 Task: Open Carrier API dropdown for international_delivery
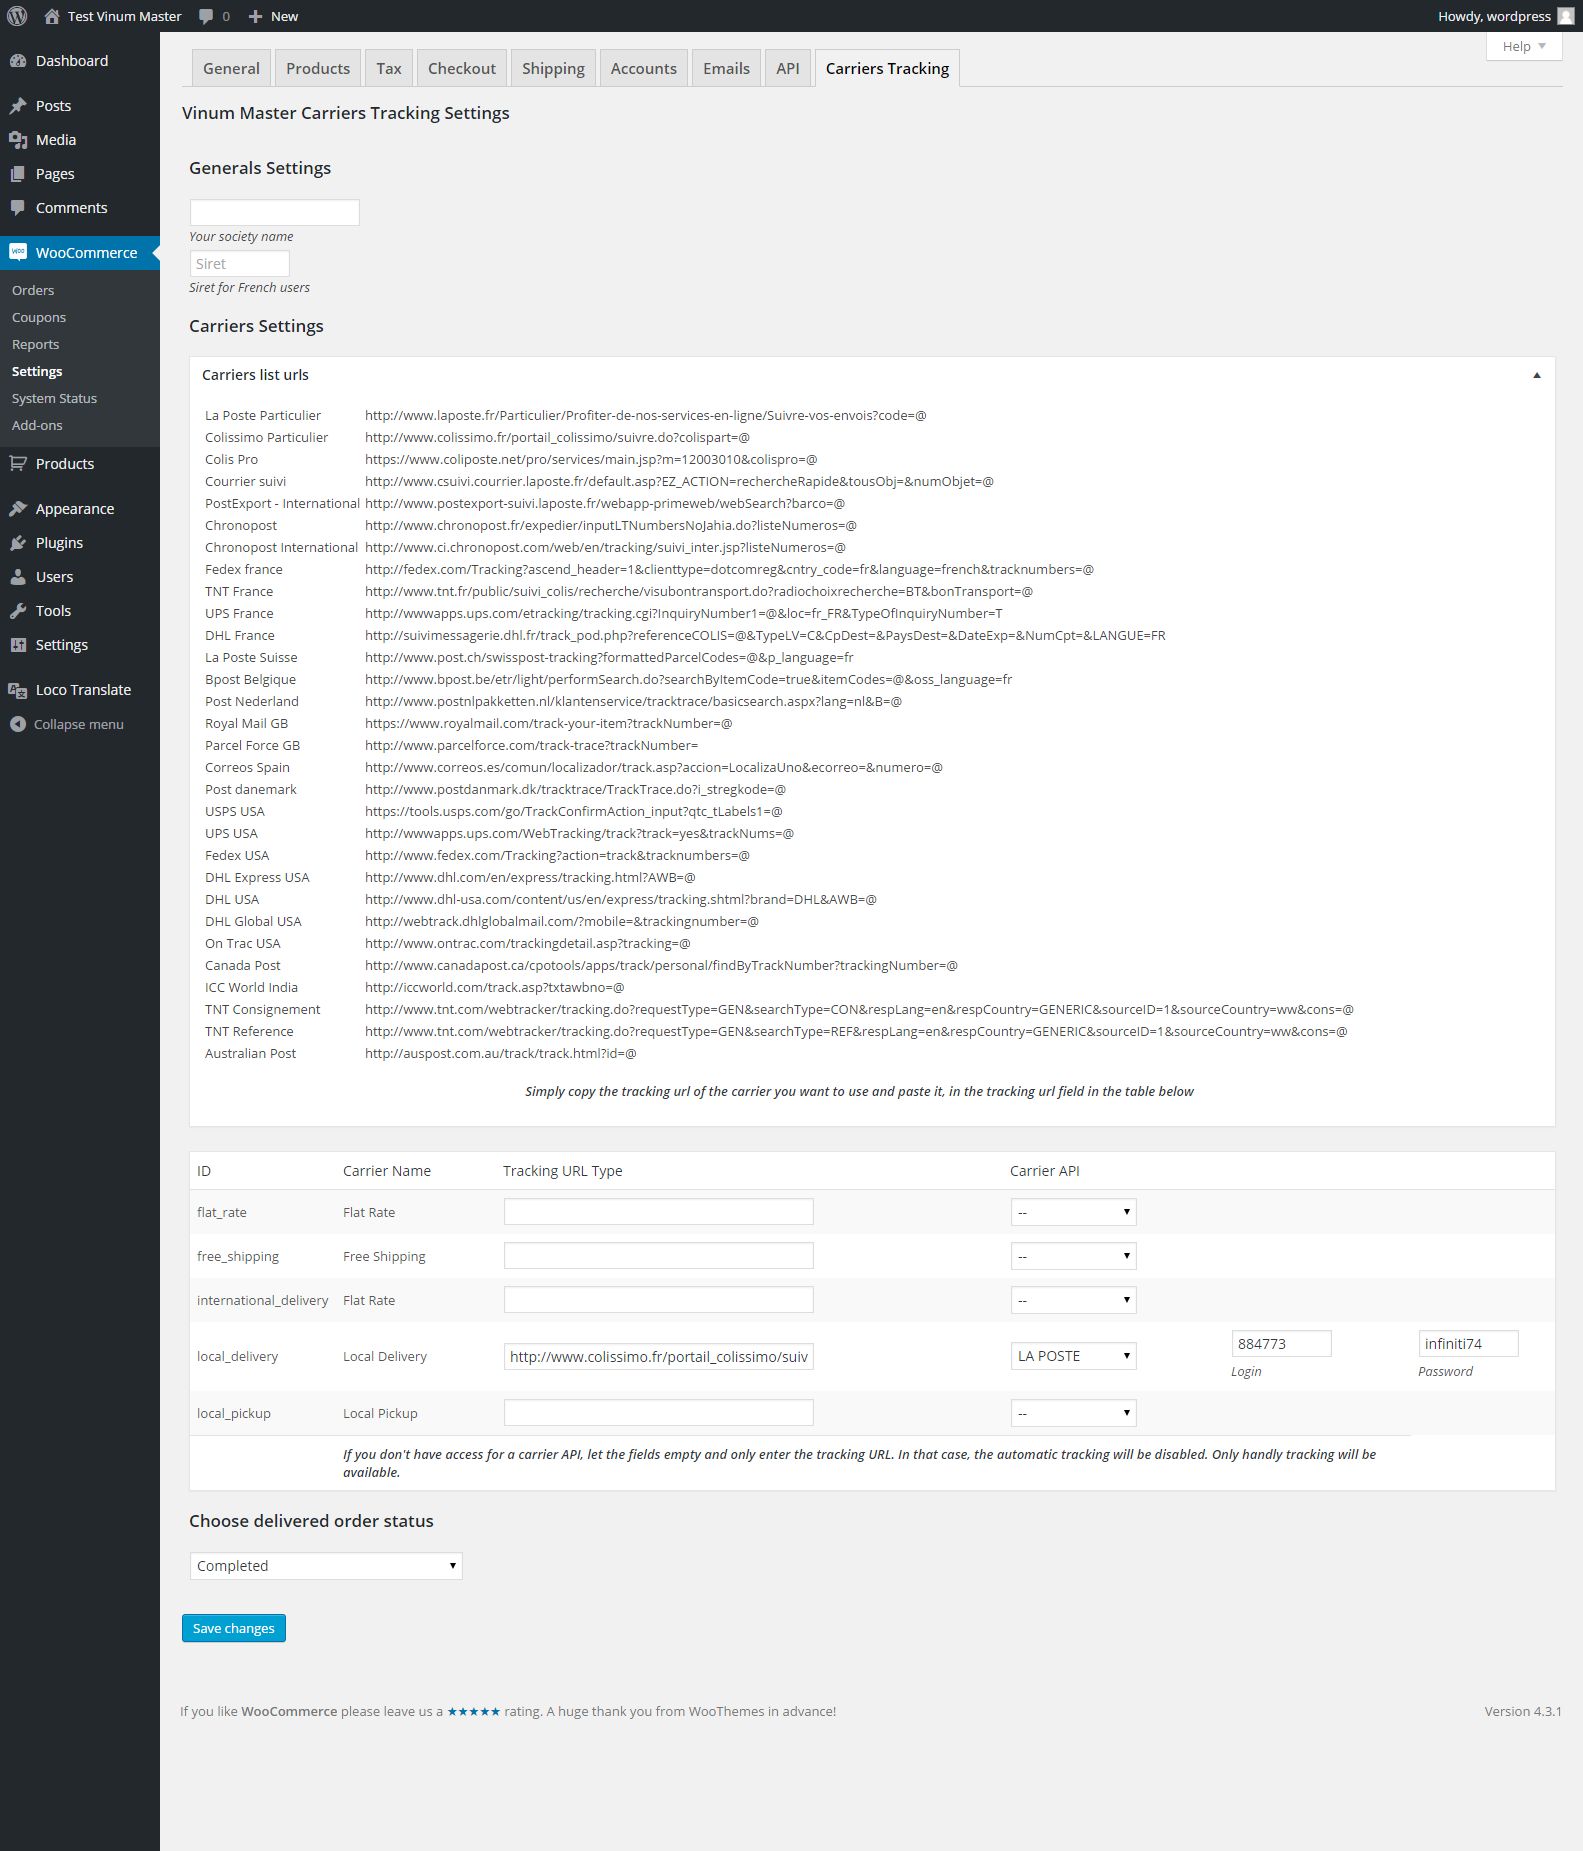click(1074, 1300)
